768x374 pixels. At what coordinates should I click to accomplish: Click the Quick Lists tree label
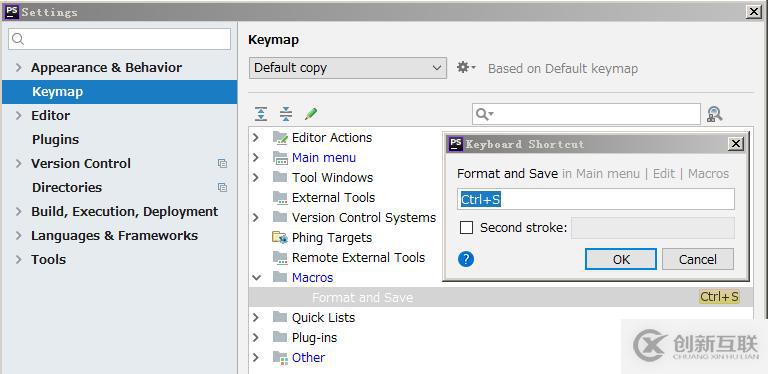tap(323, 318)
